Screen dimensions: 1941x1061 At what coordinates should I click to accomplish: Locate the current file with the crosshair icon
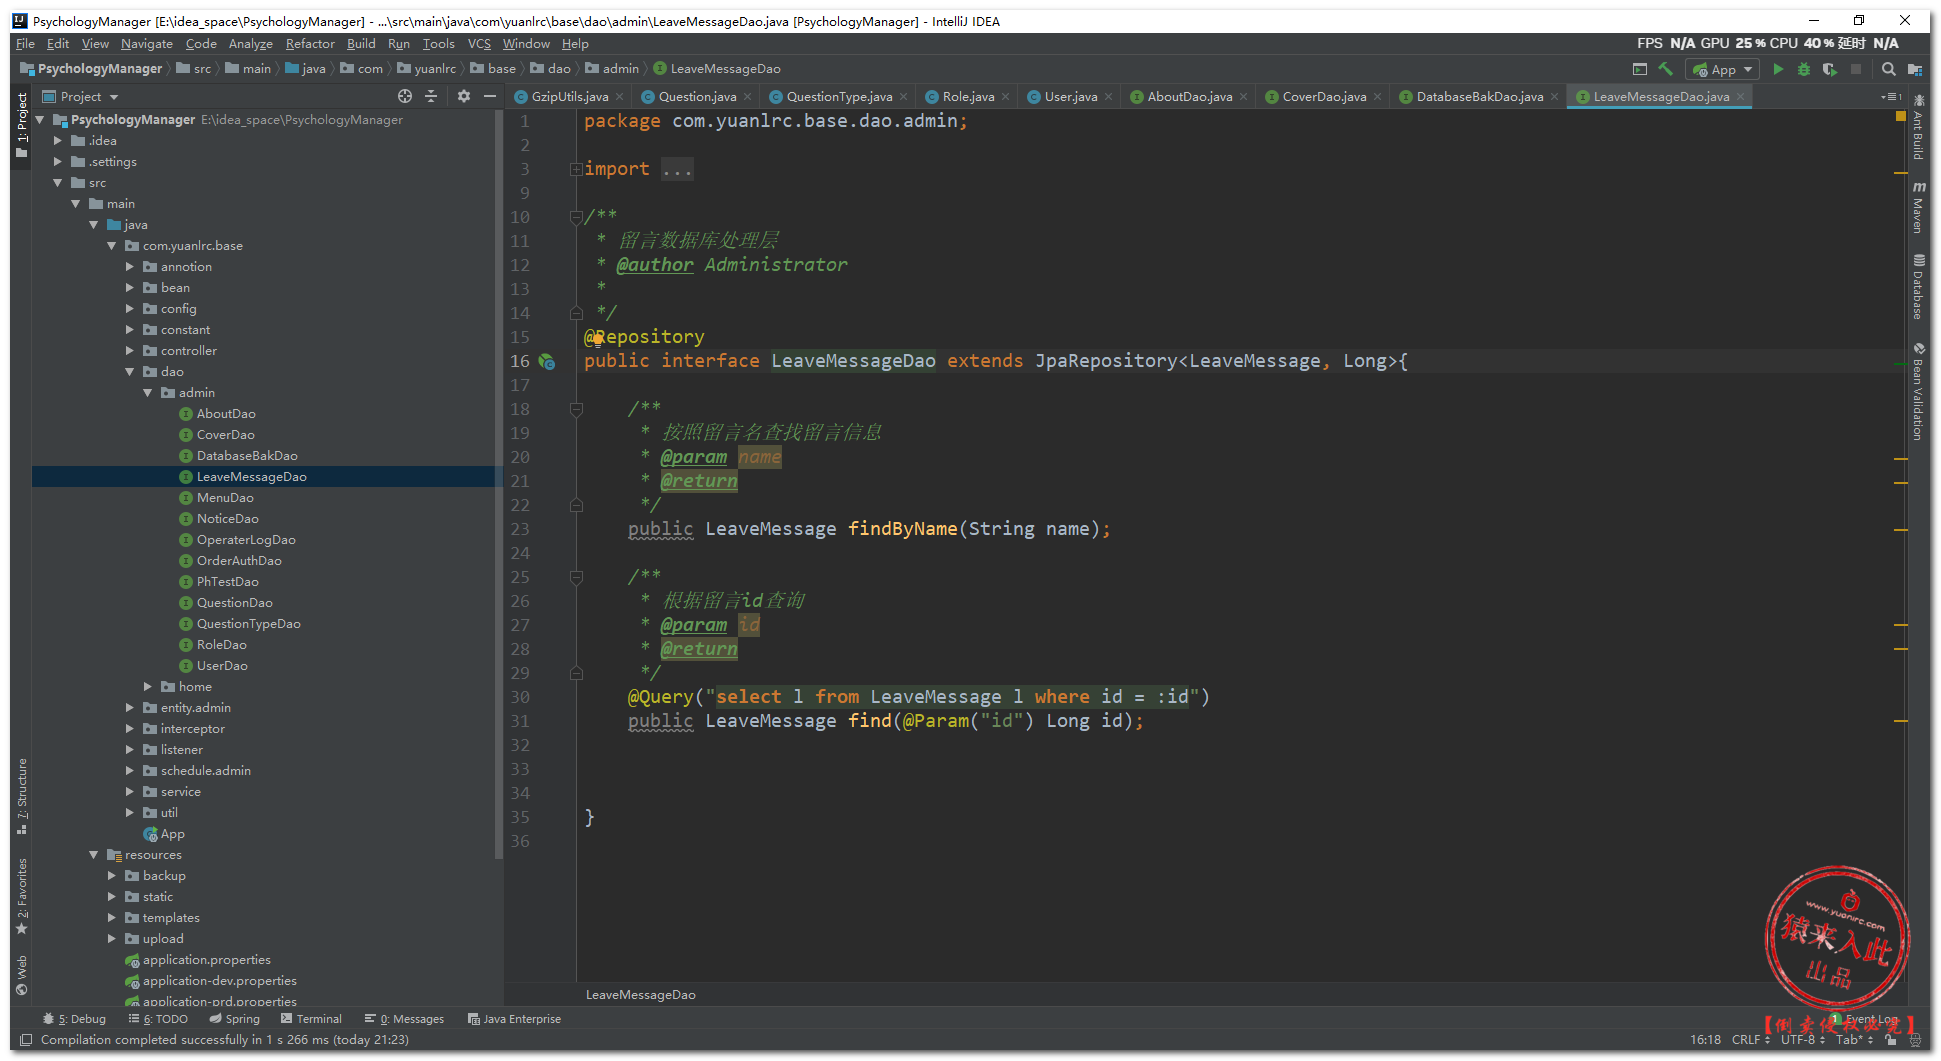point(405,96)
